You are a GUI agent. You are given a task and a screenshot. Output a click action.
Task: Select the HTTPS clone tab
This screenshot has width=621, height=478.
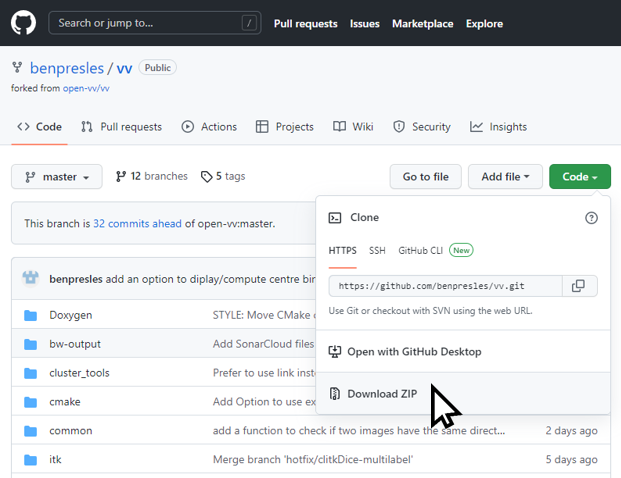point(343,251)
